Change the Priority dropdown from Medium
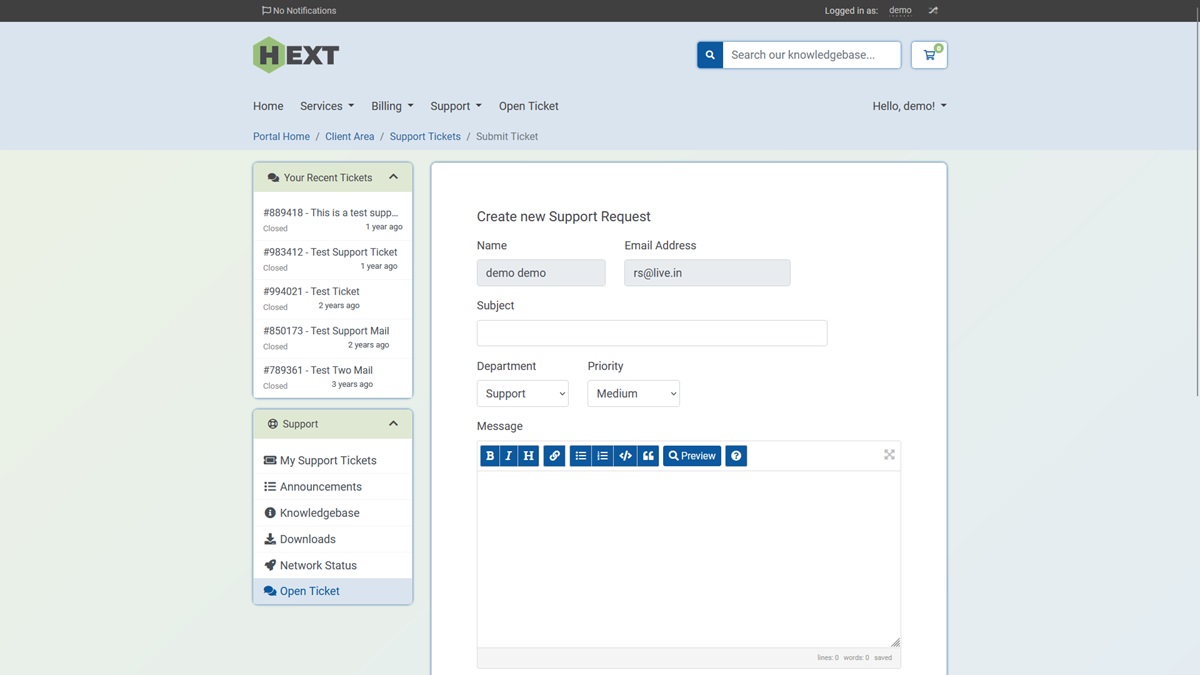 click(x=633, y=394)
